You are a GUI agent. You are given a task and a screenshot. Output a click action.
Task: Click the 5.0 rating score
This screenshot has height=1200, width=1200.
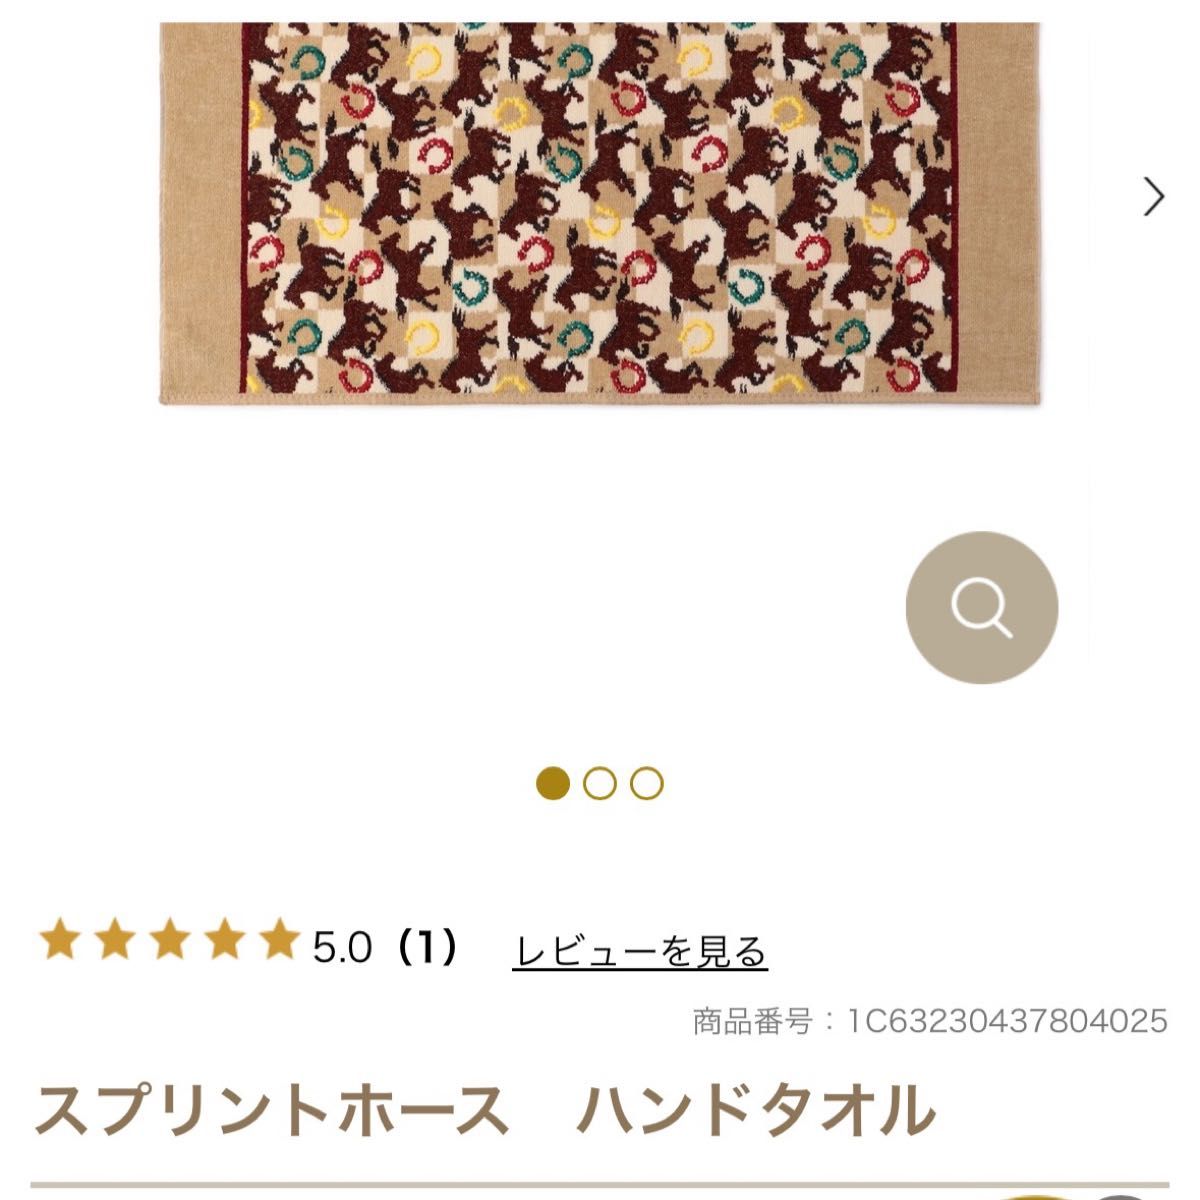point(342,947)
